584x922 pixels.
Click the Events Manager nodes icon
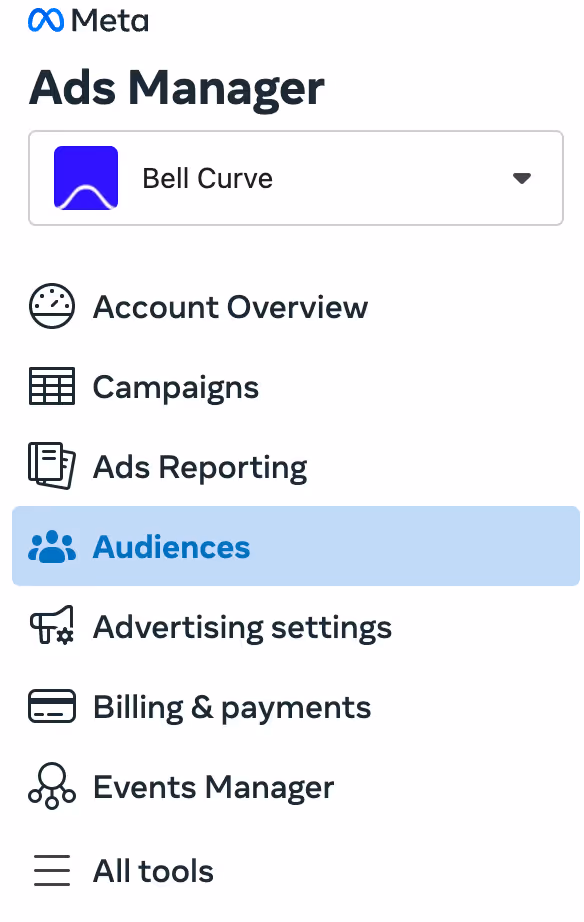pyautogui.click(x=52, y=786)
